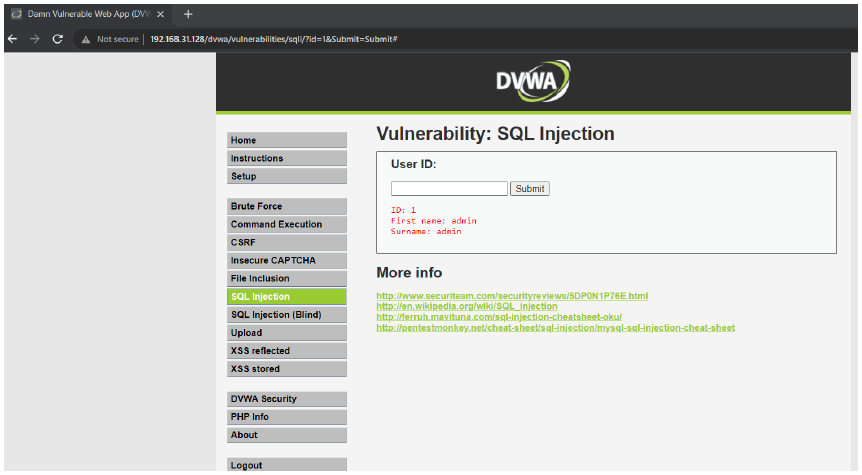The image size is (862, 475).
Task: Click the browser back arrow
Action: pos(13,39)
